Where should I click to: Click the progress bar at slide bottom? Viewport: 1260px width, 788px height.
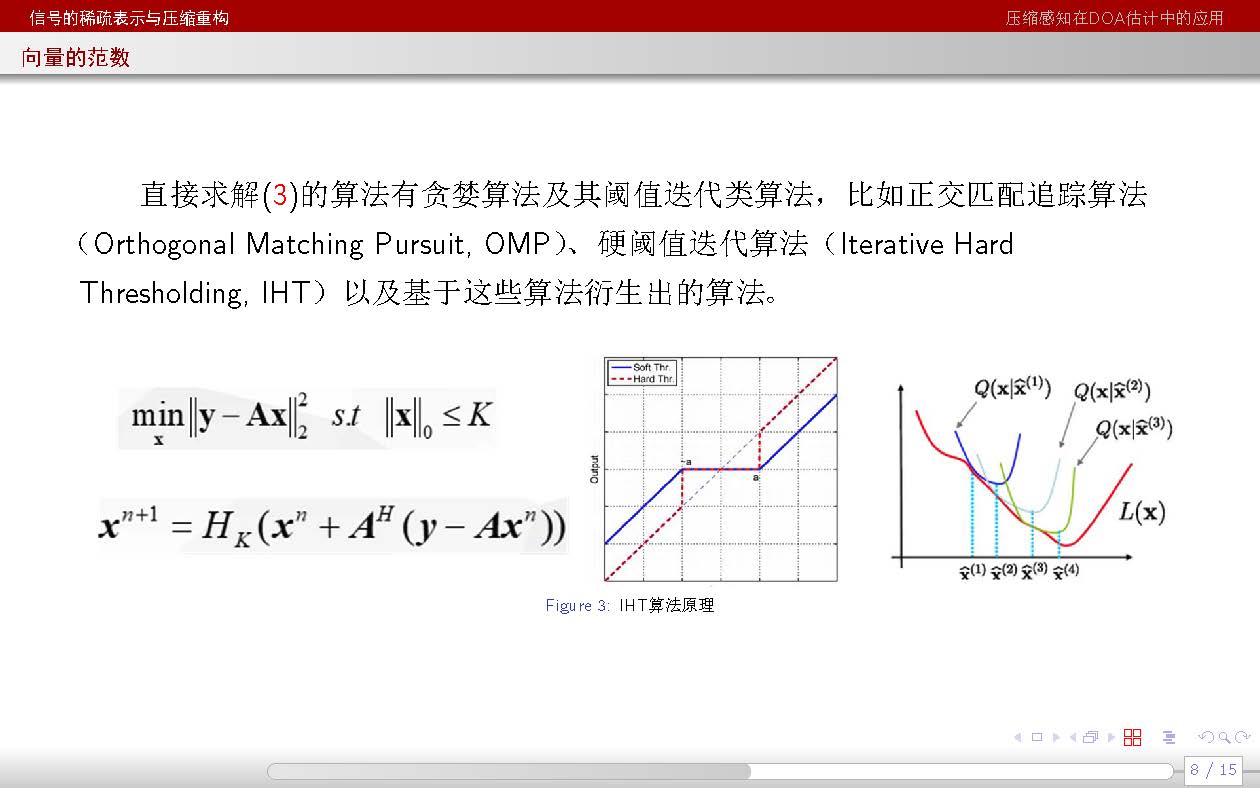coord(720,771)
